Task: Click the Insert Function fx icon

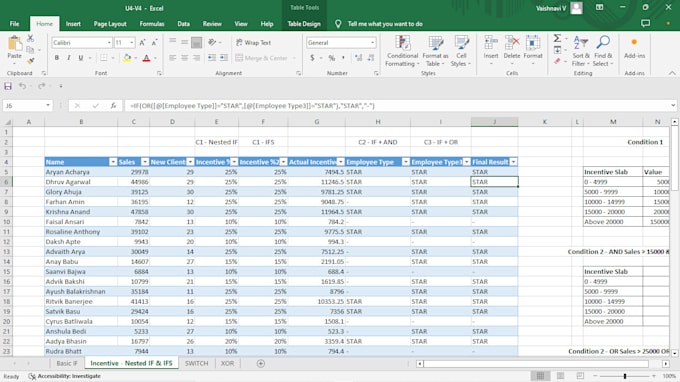Action: tap(113, 105)
